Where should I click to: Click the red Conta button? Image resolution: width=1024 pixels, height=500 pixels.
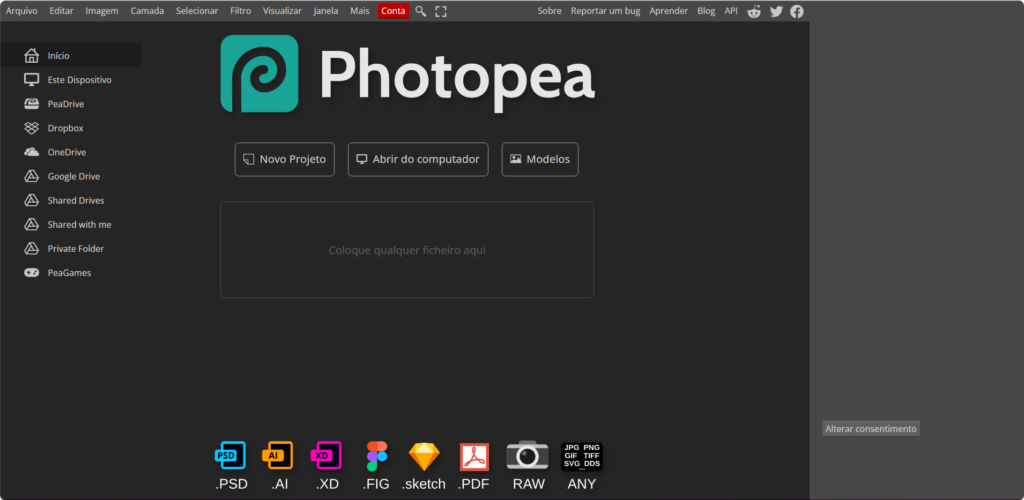tap(393, 11)
